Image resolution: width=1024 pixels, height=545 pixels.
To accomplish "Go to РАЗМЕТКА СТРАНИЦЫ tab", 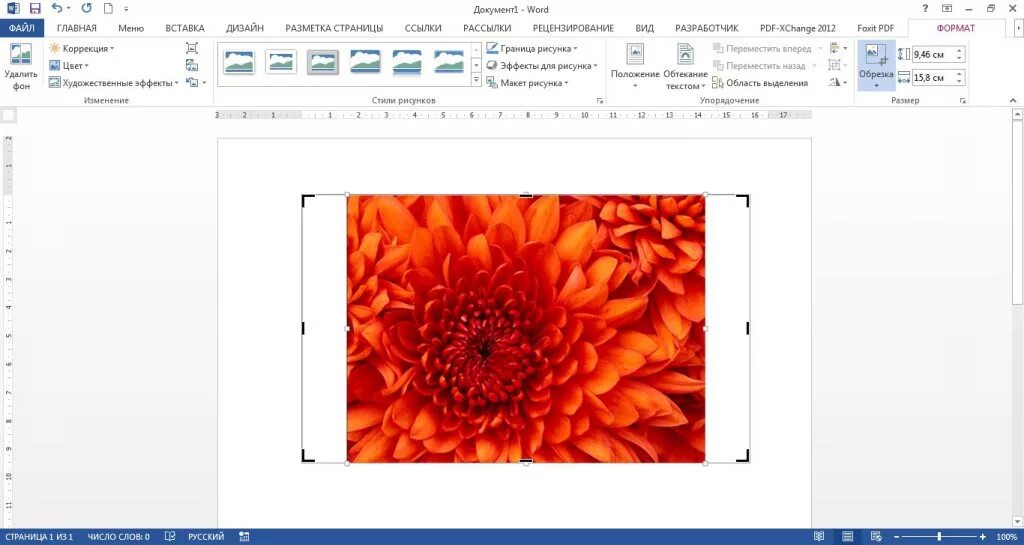I will 334,28.
